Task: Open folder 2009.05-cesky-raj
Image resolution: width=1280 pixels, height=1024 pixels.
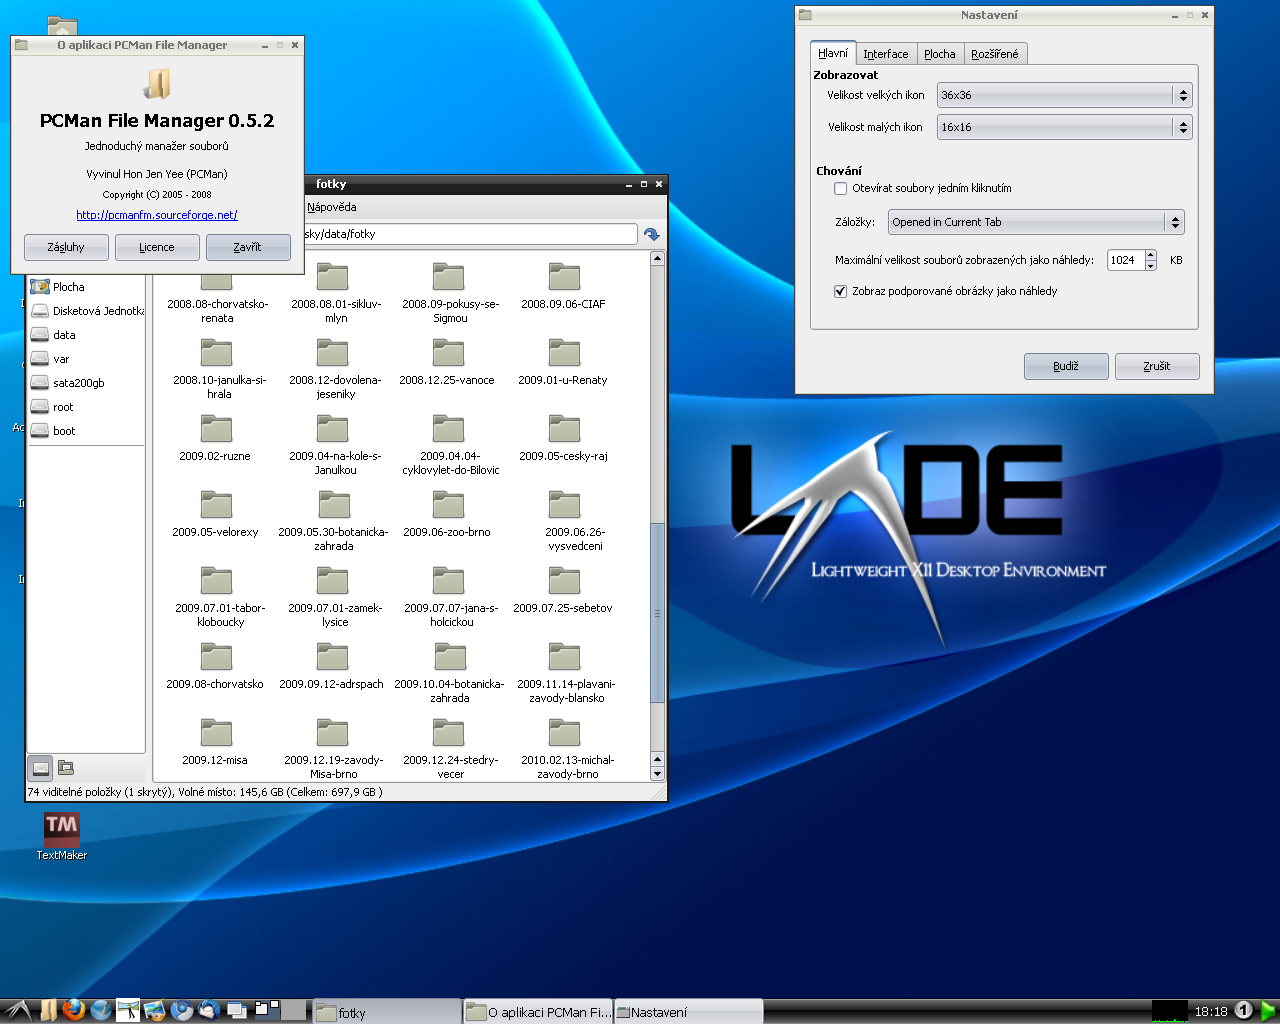Action: tap(564, 439)
